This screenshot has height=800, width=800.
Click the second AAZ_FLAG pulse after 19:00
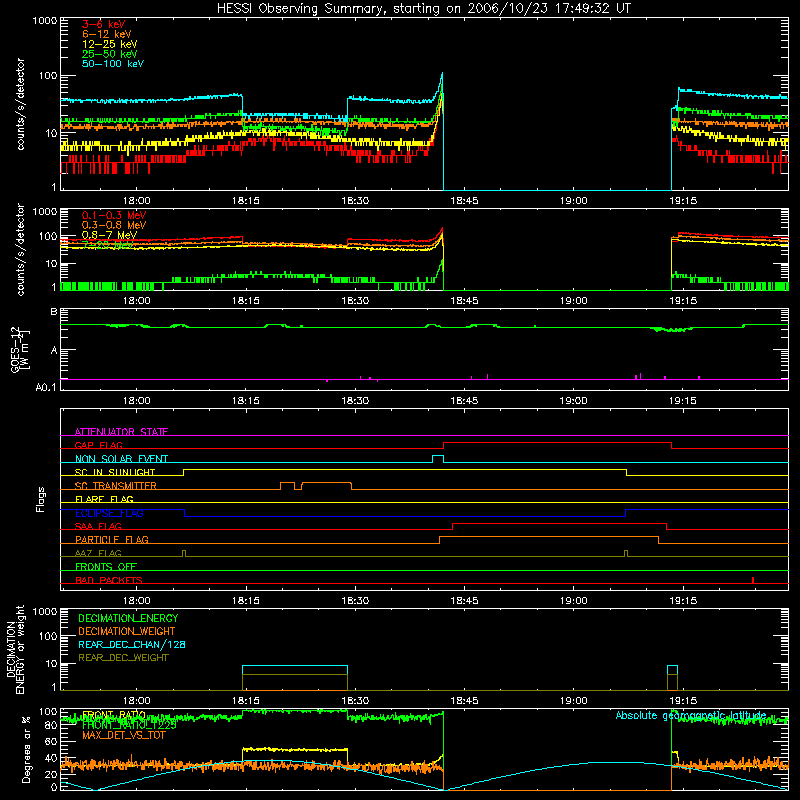coord(626,554)
